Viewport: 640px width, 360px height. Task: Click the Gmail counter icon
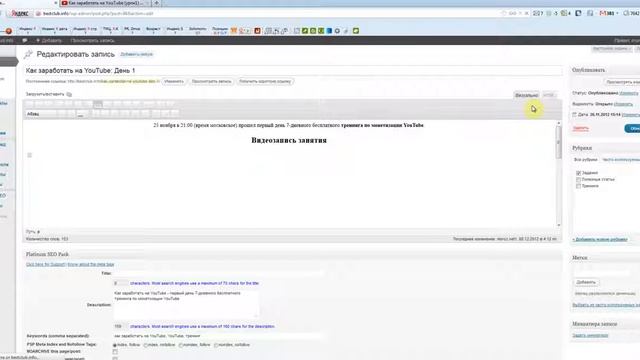pyautogui.click(x=607, y=13)
